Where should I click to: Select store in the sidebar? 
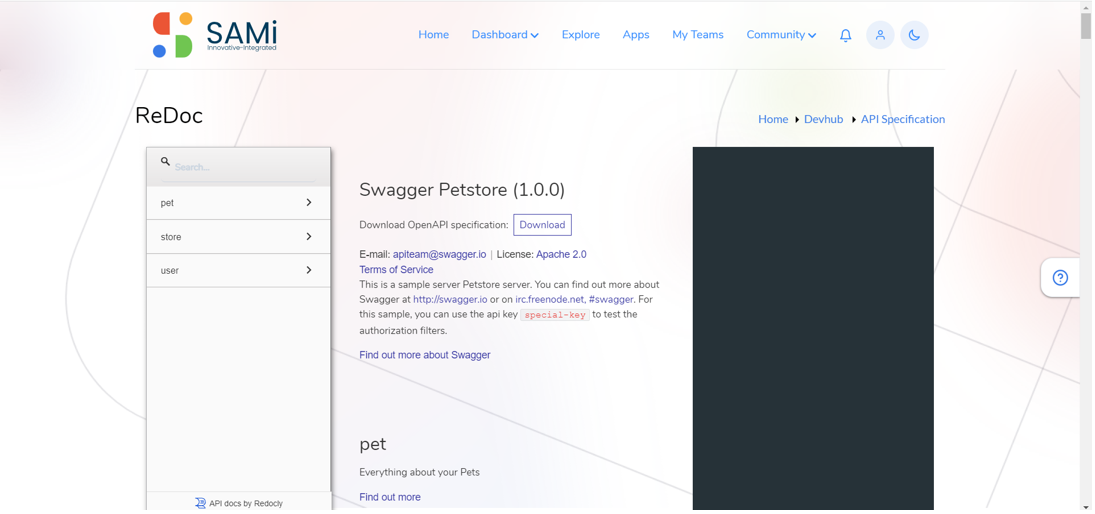(238, 237)
